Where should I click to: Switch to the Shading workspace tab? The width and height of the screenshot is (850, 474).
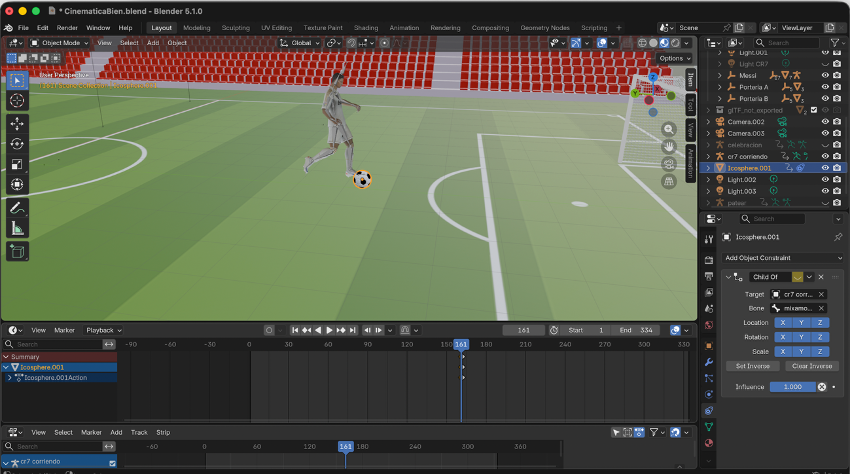click(x=366, y=28)
